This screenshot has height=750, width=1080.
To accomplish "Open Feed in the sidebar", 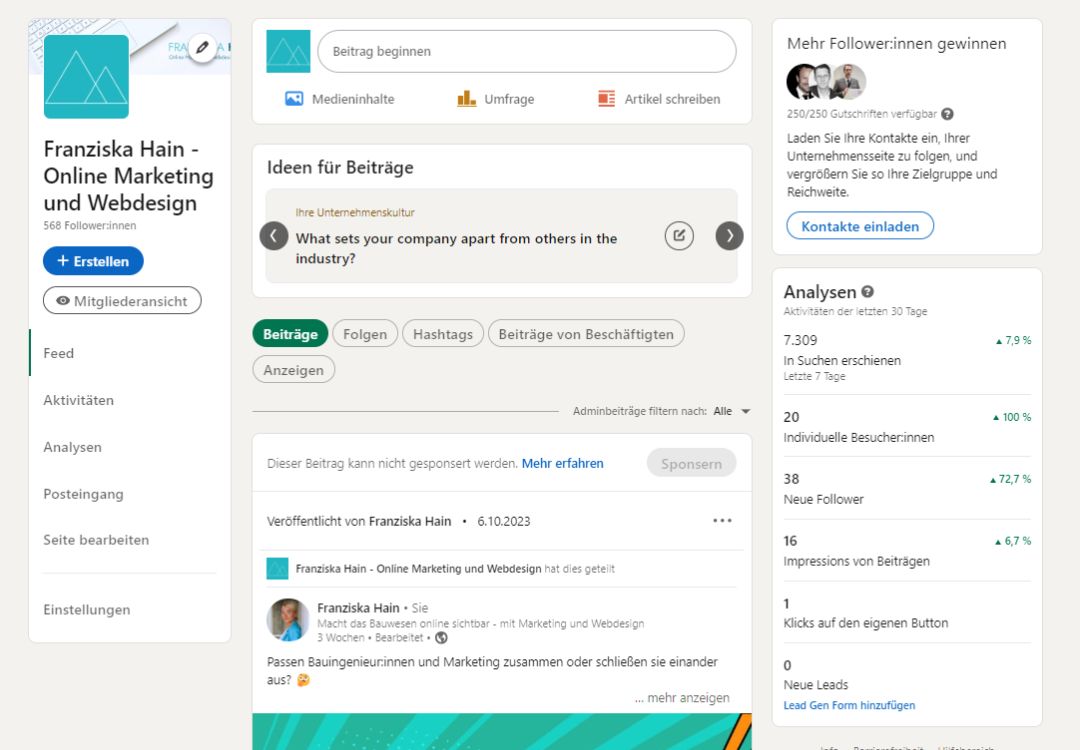I will (x=59, y=353).
